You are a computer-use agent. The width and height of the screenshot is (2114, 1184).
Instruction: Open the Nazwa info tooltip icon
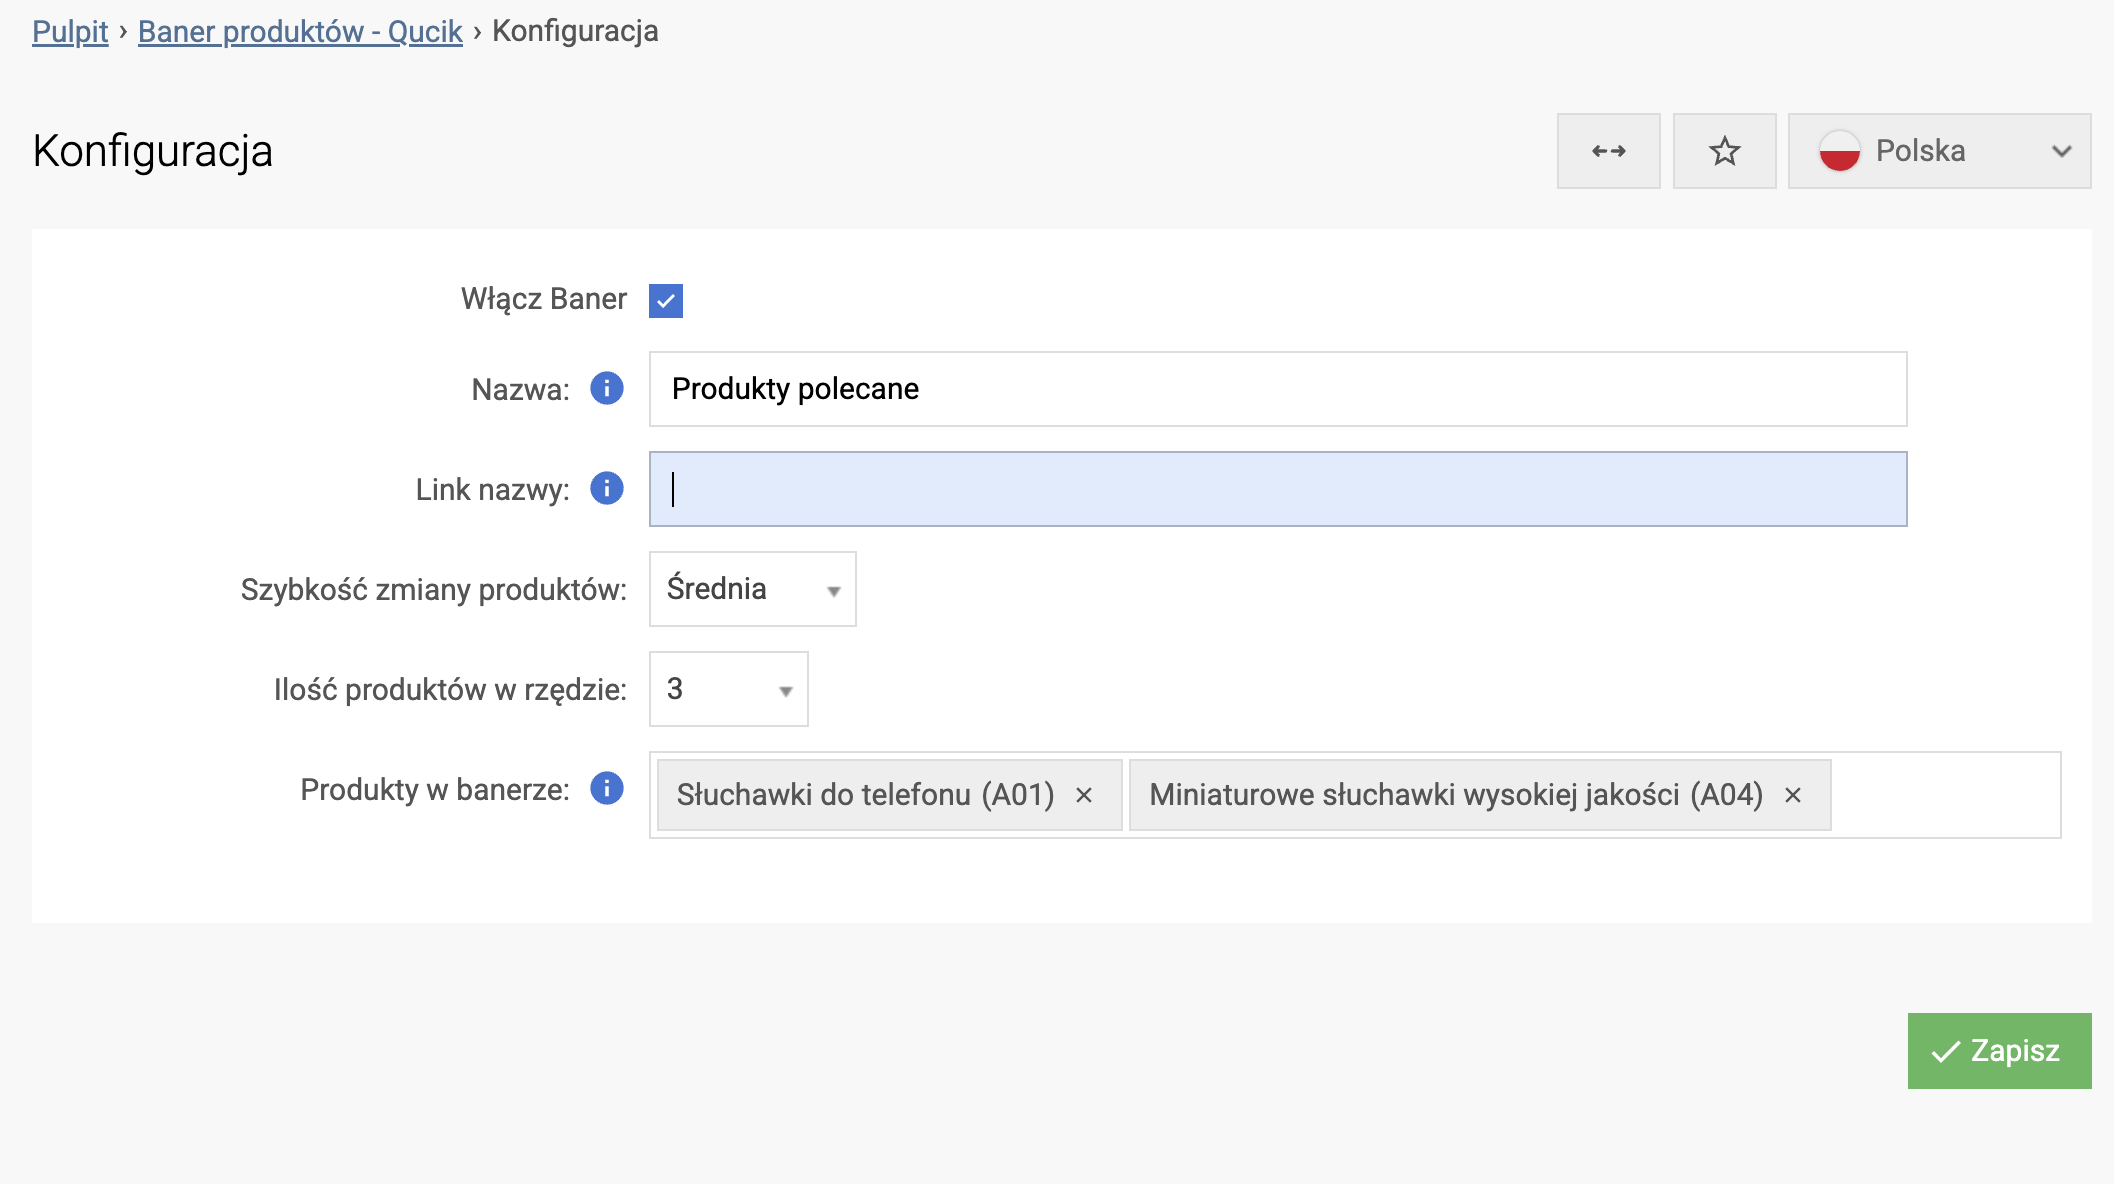tap(605, 390)
